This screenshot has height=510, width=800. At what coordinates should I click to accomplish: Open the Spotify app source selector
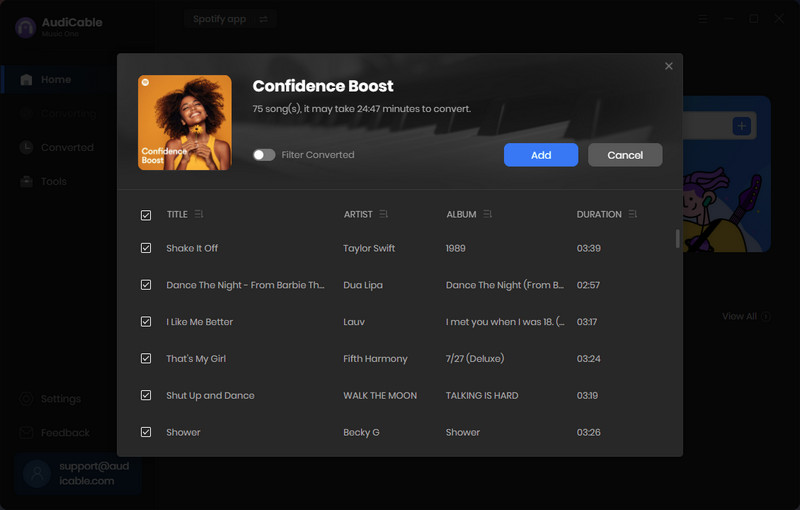click(x=230, y=19)
